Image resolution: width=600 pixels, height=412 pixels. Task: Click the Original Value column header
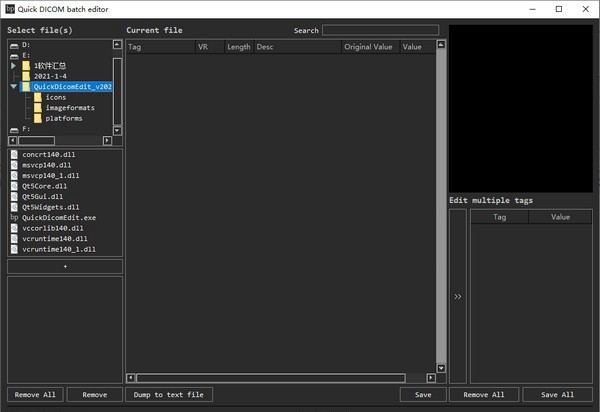tap(370, 47)
